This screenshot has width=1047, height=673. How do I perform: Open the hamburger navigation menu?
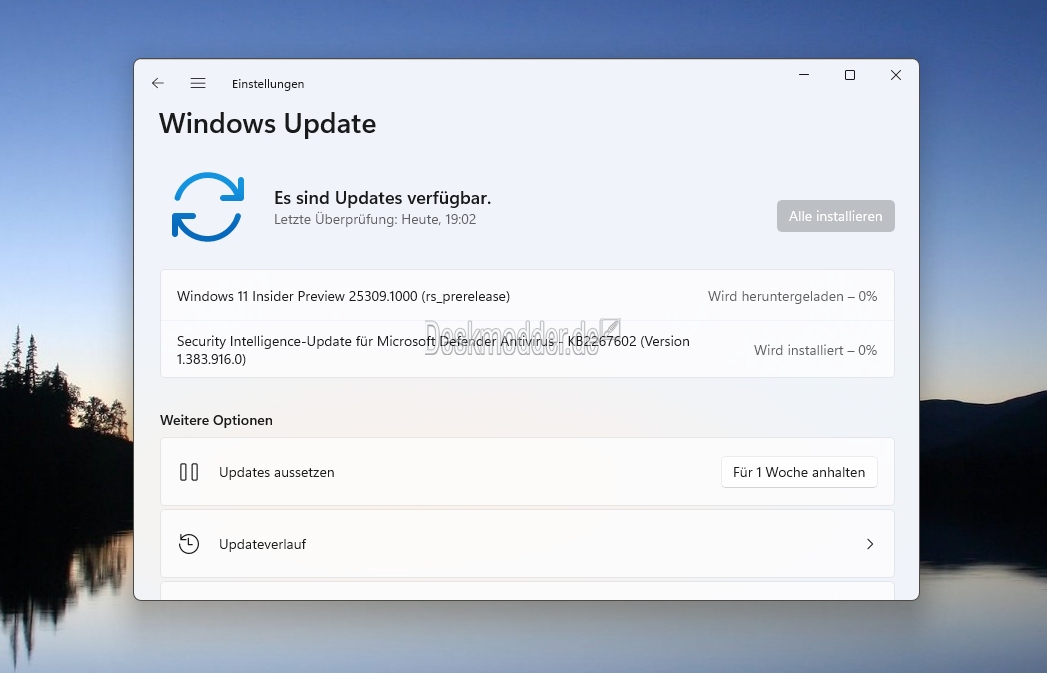click(x=198, y=83)
